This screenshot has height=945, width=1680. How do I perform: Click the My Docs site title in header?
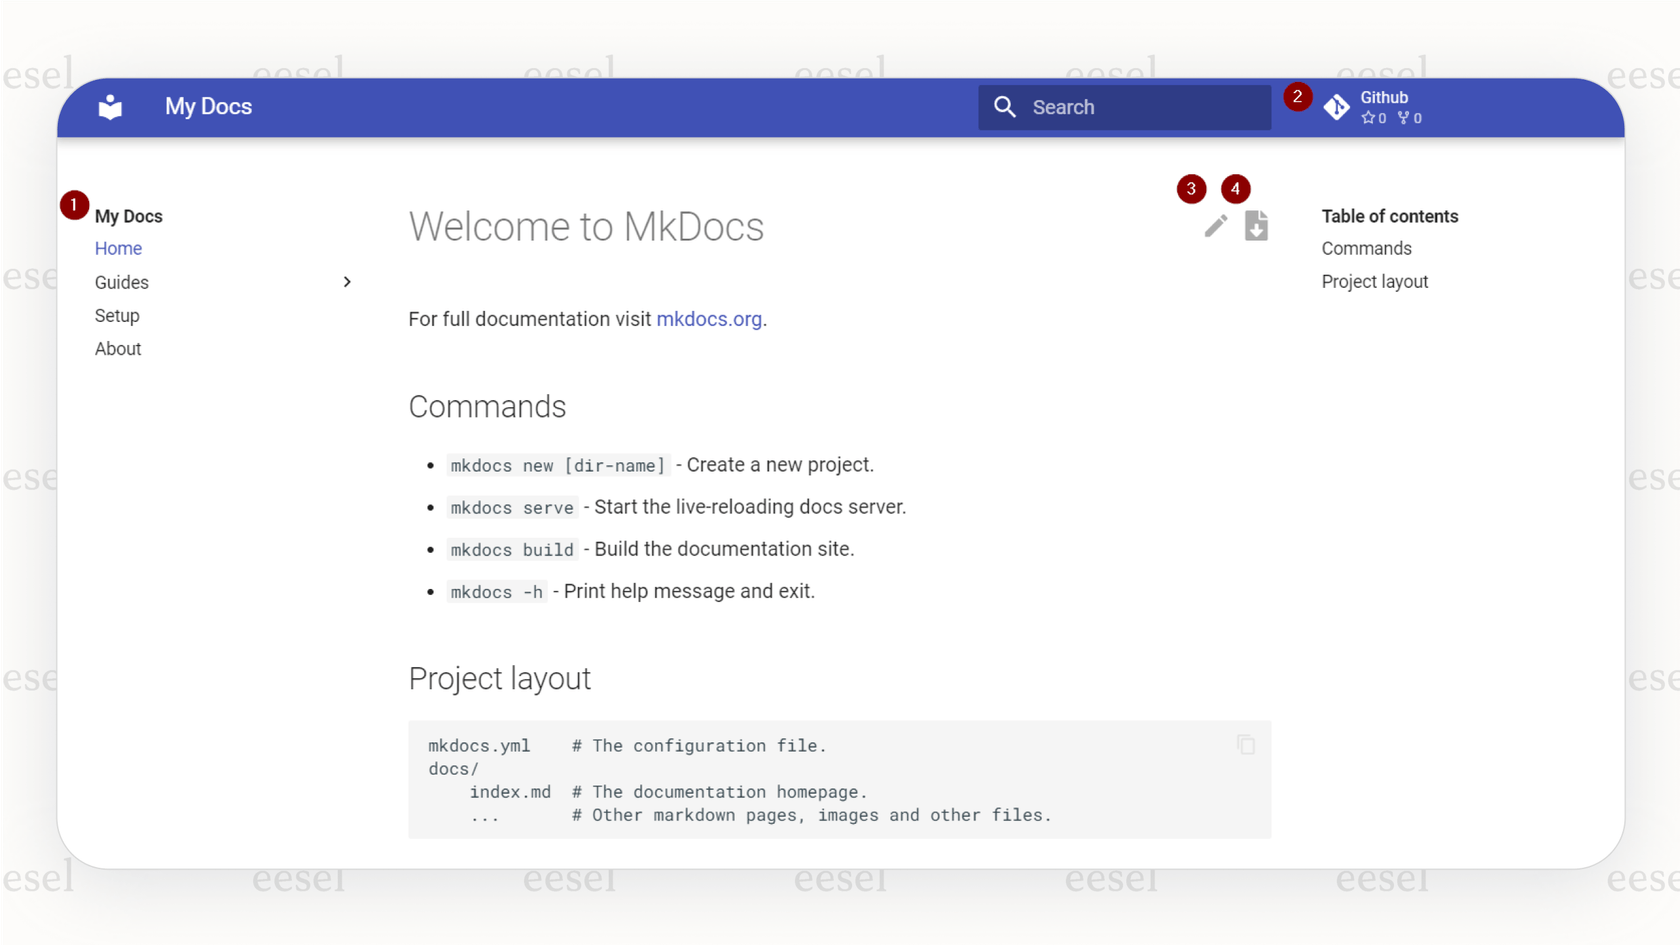click(x=208, y=106)
